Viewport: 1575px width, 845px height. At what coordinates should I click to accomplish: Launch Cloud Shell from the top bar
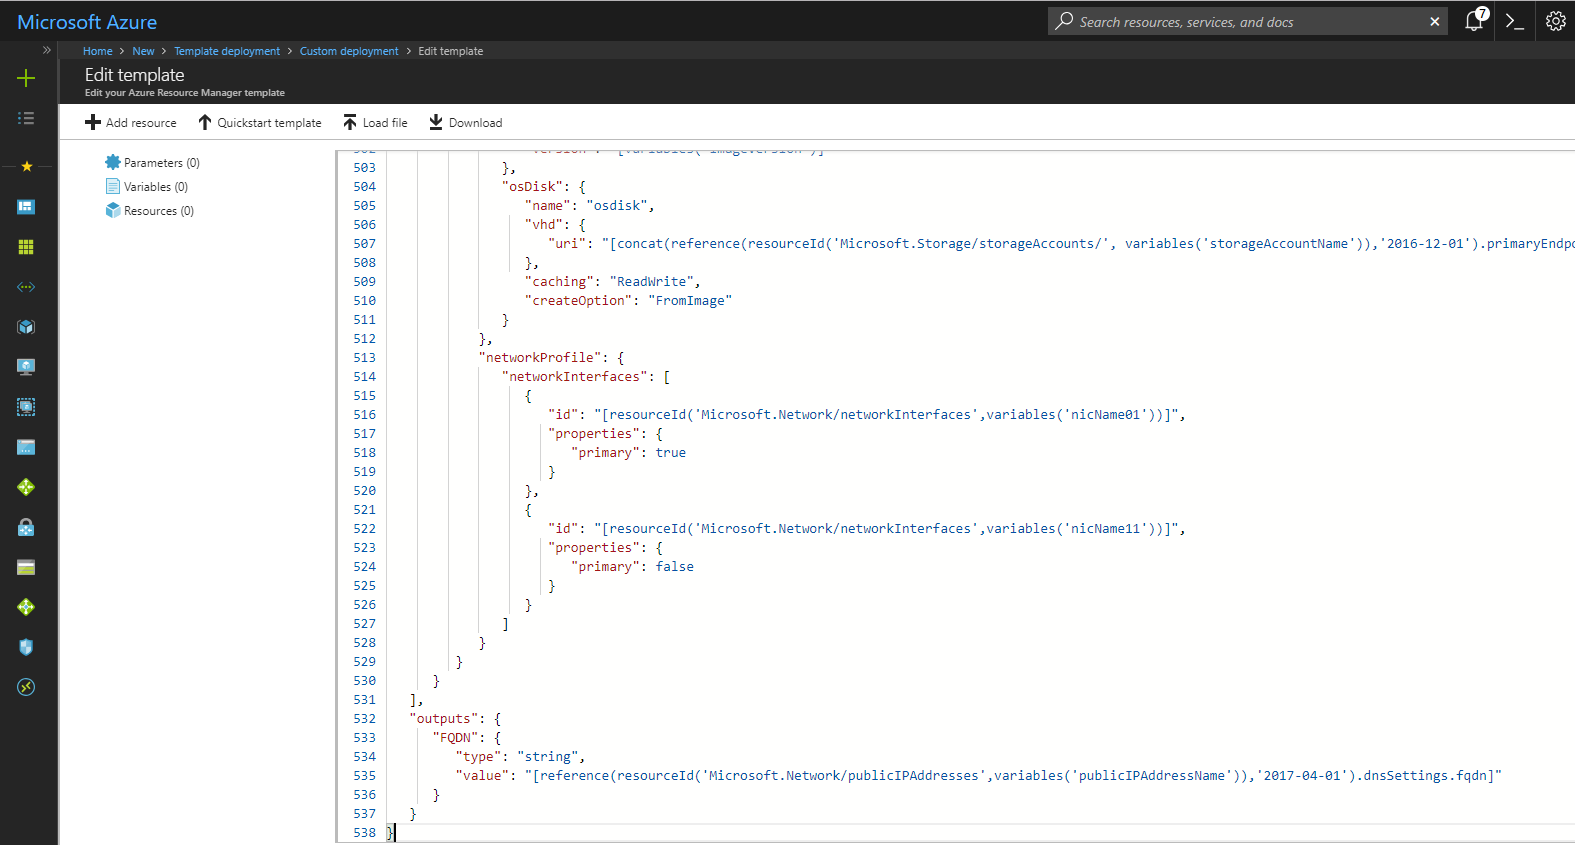pos(1515,21)
